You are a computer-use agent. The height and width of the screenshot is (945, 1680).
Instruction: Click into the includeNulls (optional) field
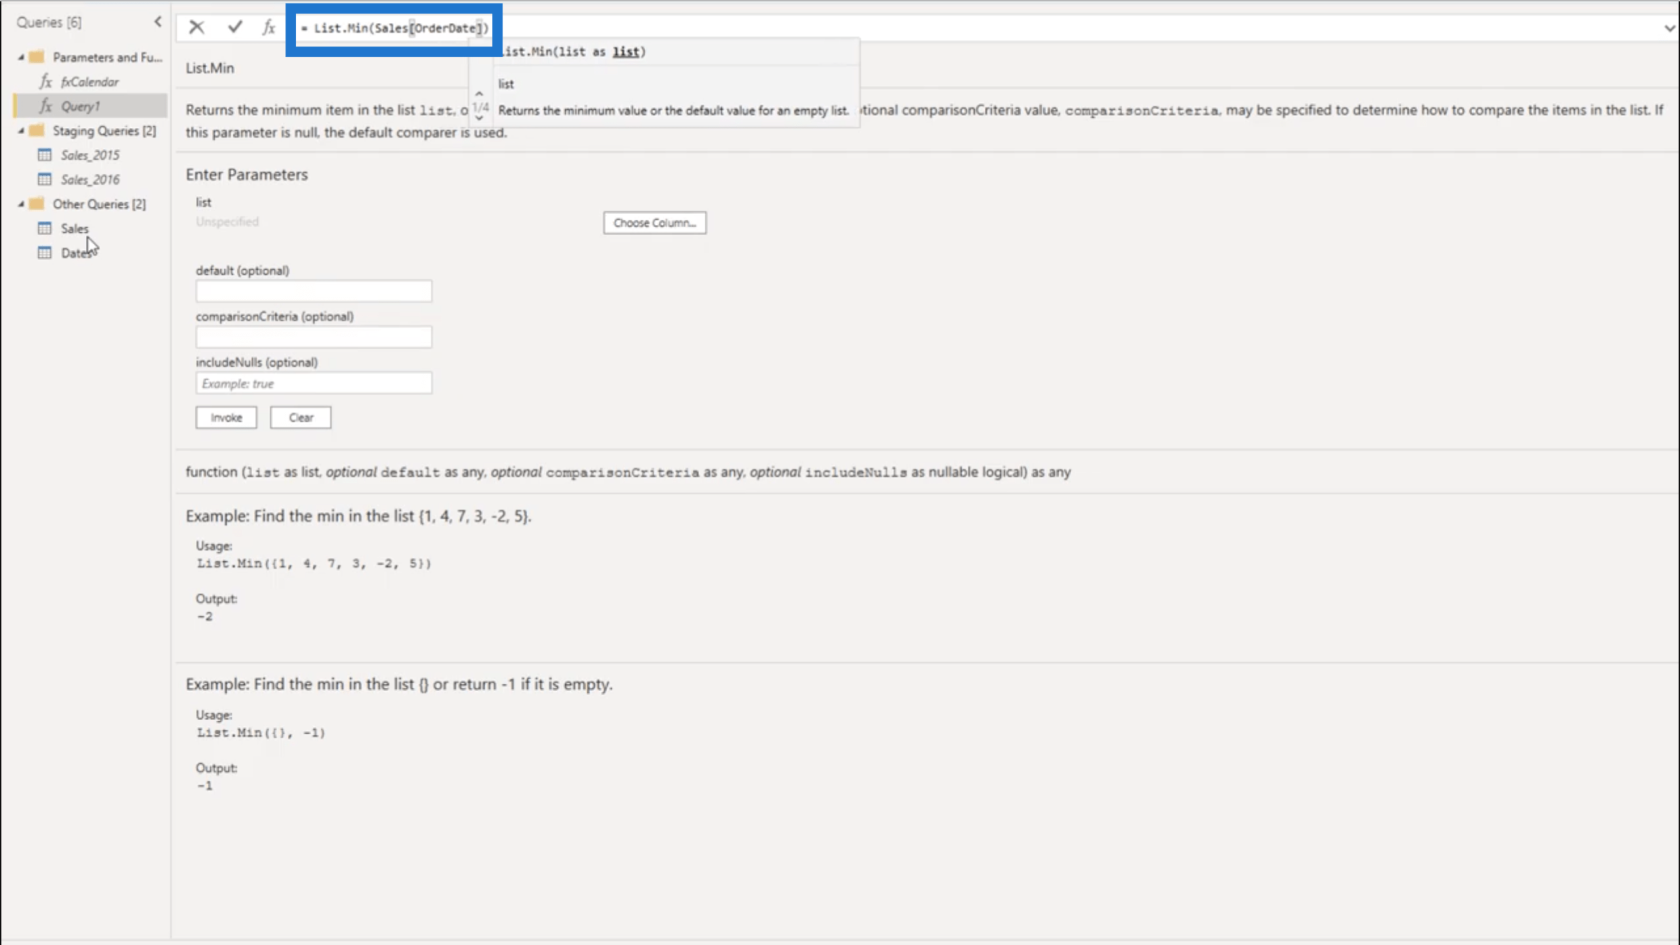click(314, 383)
